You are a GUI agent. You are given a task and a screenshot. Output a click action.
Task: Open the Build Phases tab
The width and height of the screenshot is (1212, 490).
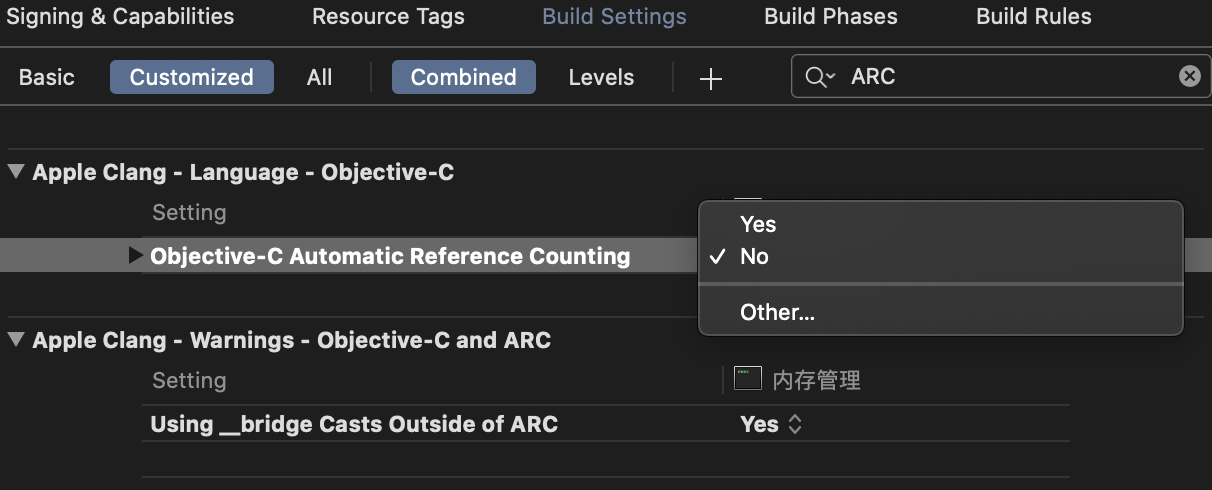coord(830,17)
